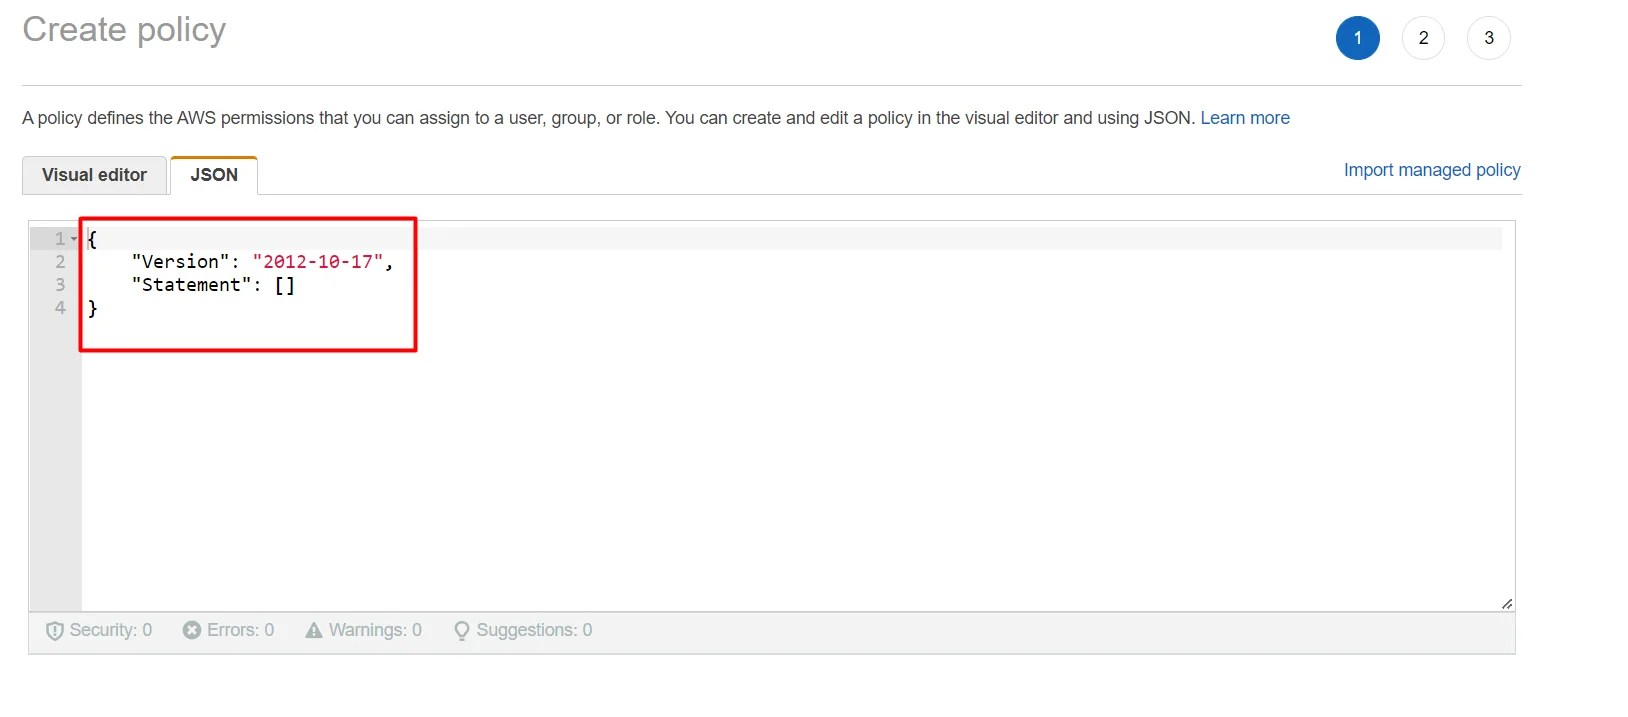Click the Security shield icon in status bar
This screenshot has height=717, width=1628.
click(55, 630)
